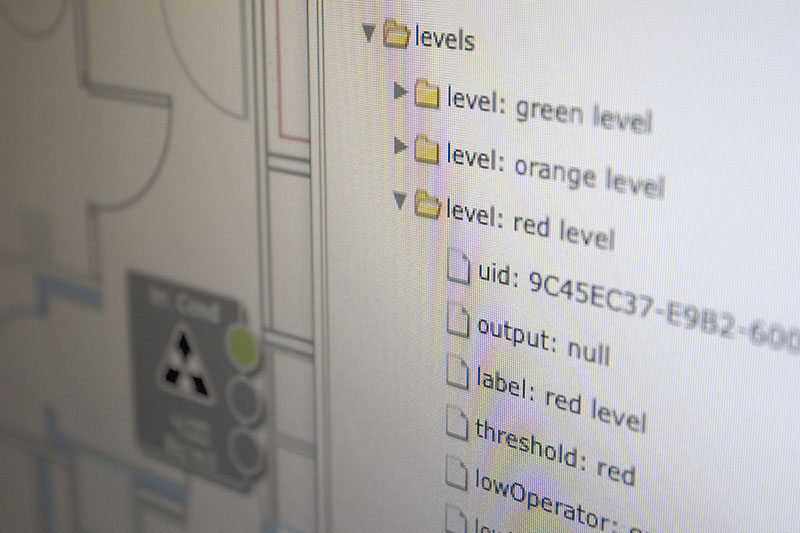Expand the orange level node arrow

click(401, 147)
